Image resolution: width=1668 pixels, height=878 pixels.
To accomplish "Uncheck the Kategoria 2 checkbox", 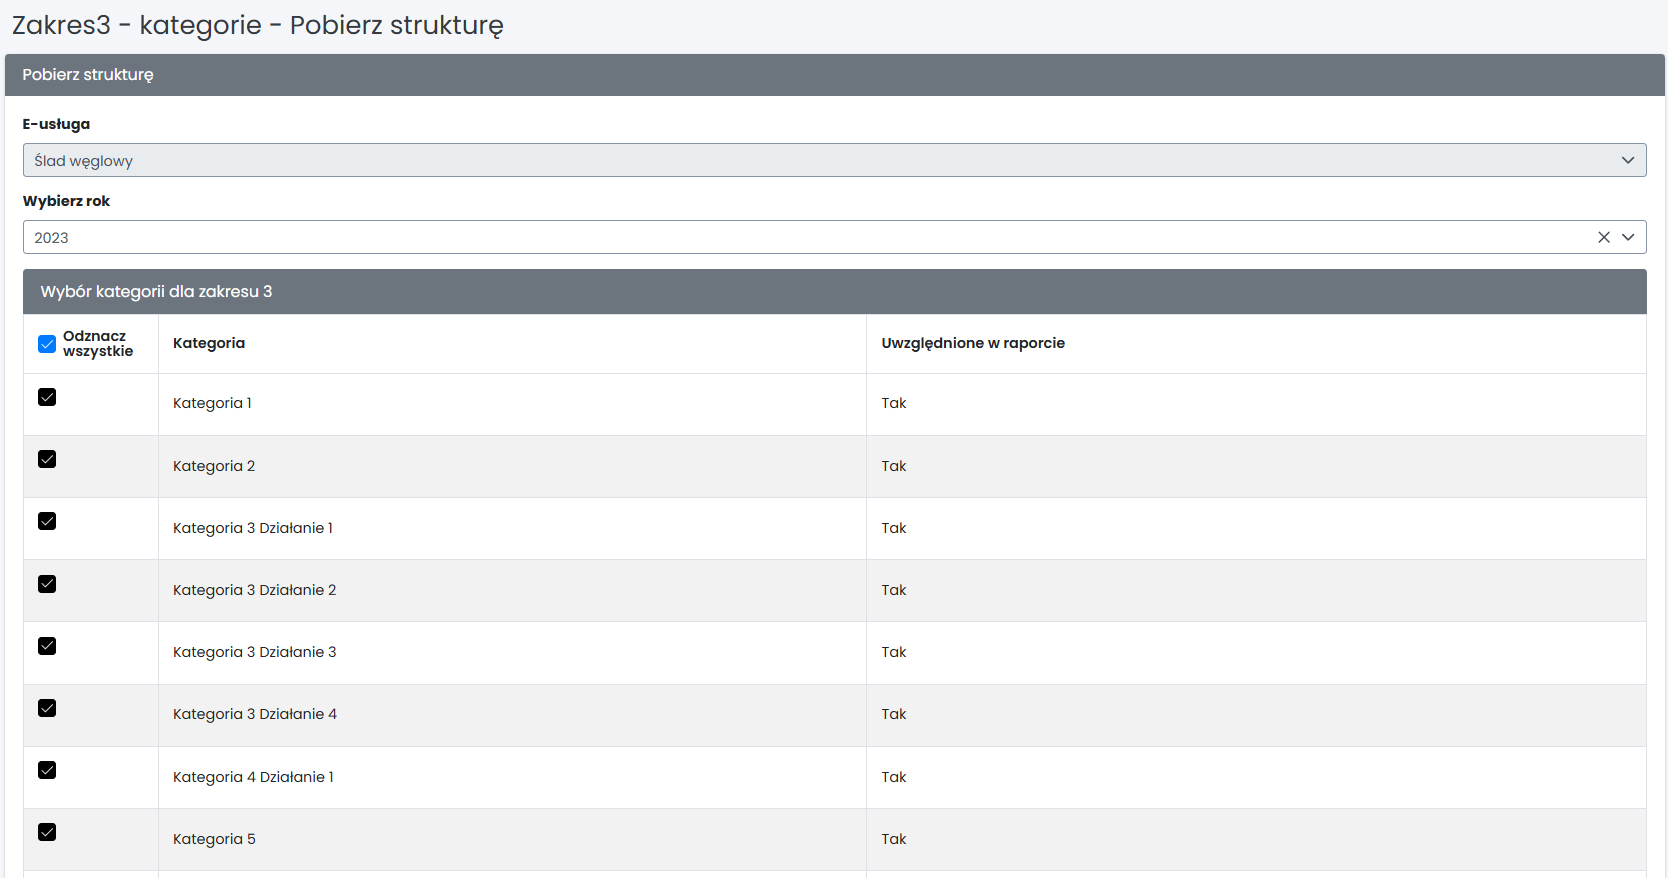I will [x=47, y=459].
